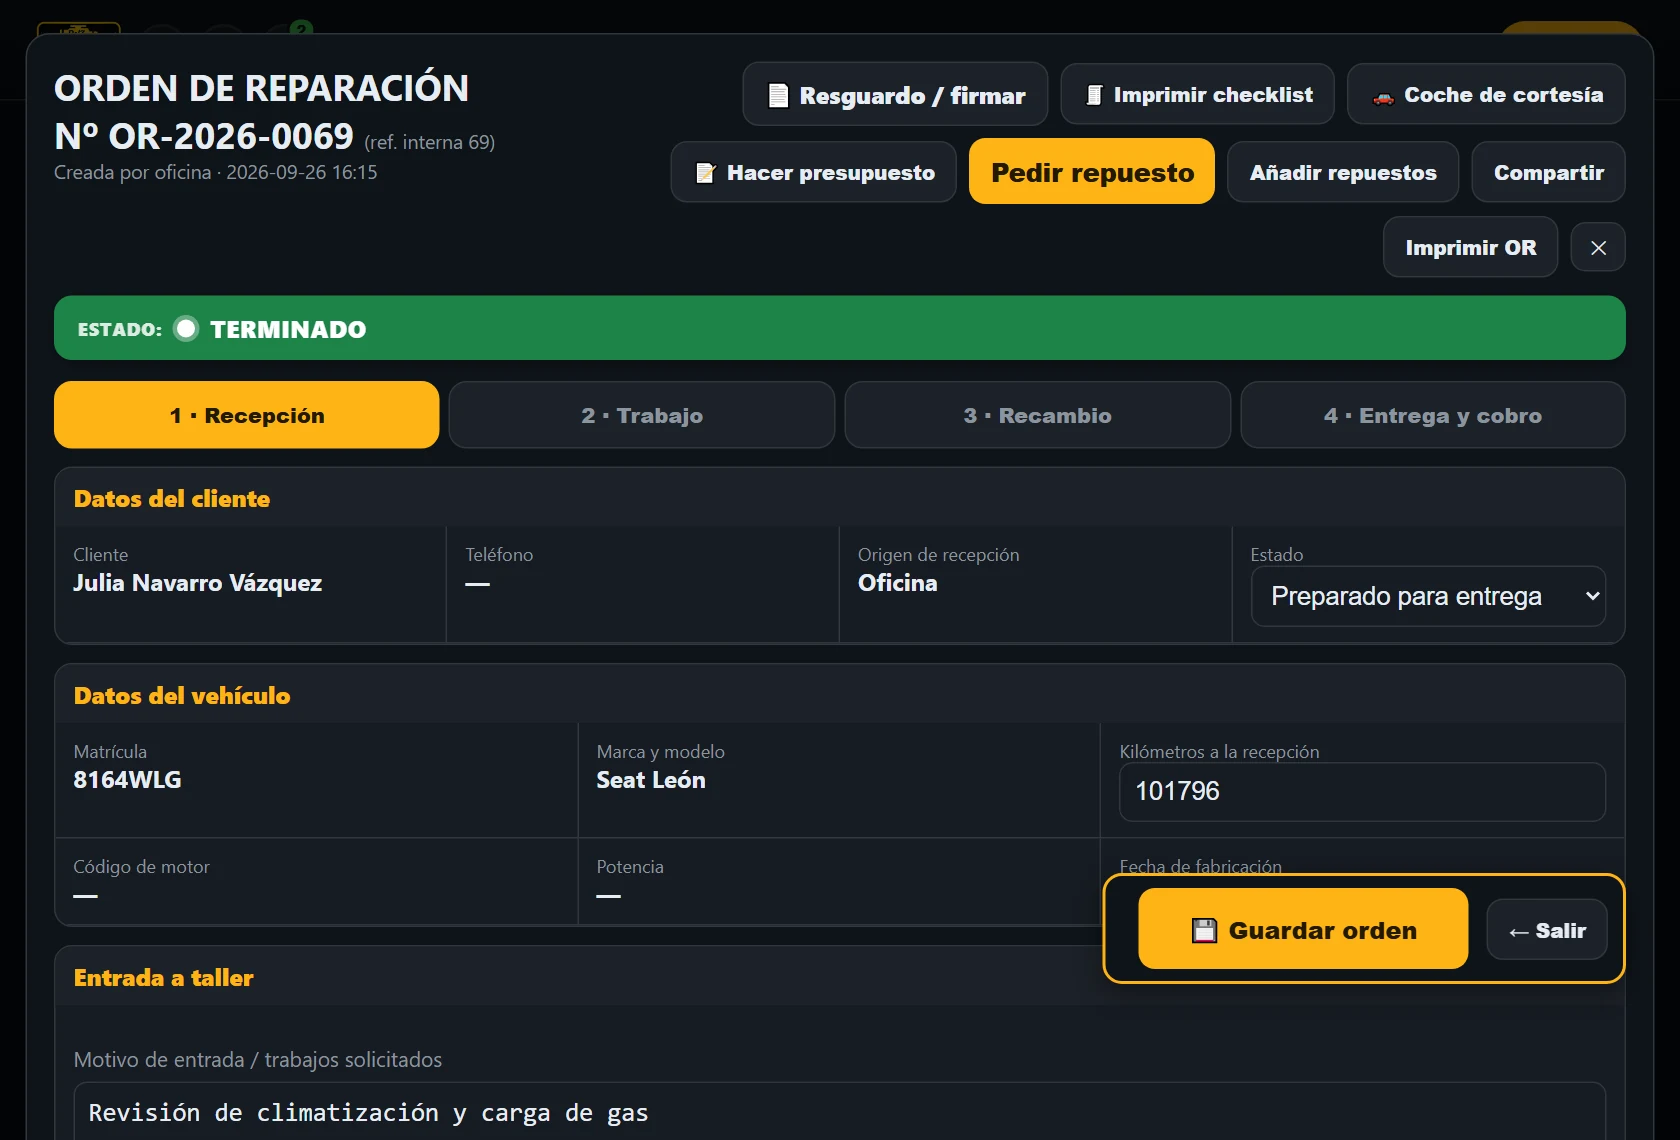Click the checklist icon on Imprimir checklist
Viewport: 1680px width, 1140px height.
click(x=1094, y=95)
